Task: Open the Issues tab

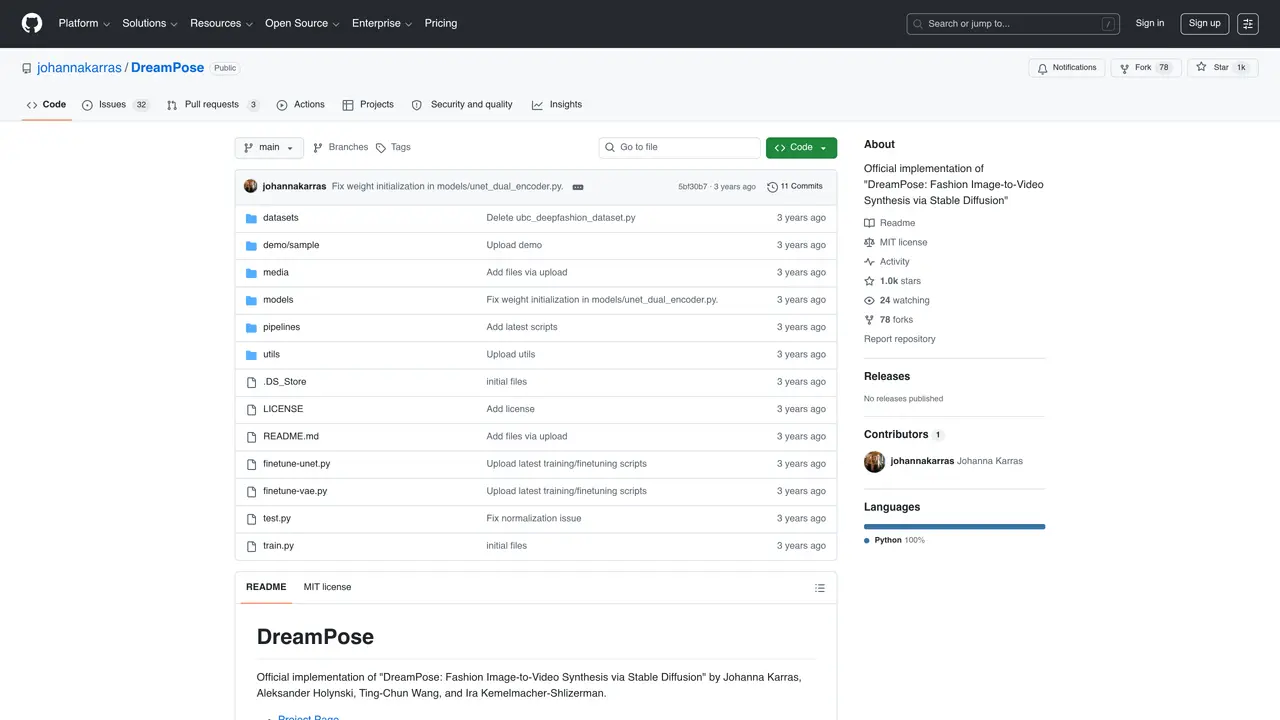Action: click(x=115, y=105)
